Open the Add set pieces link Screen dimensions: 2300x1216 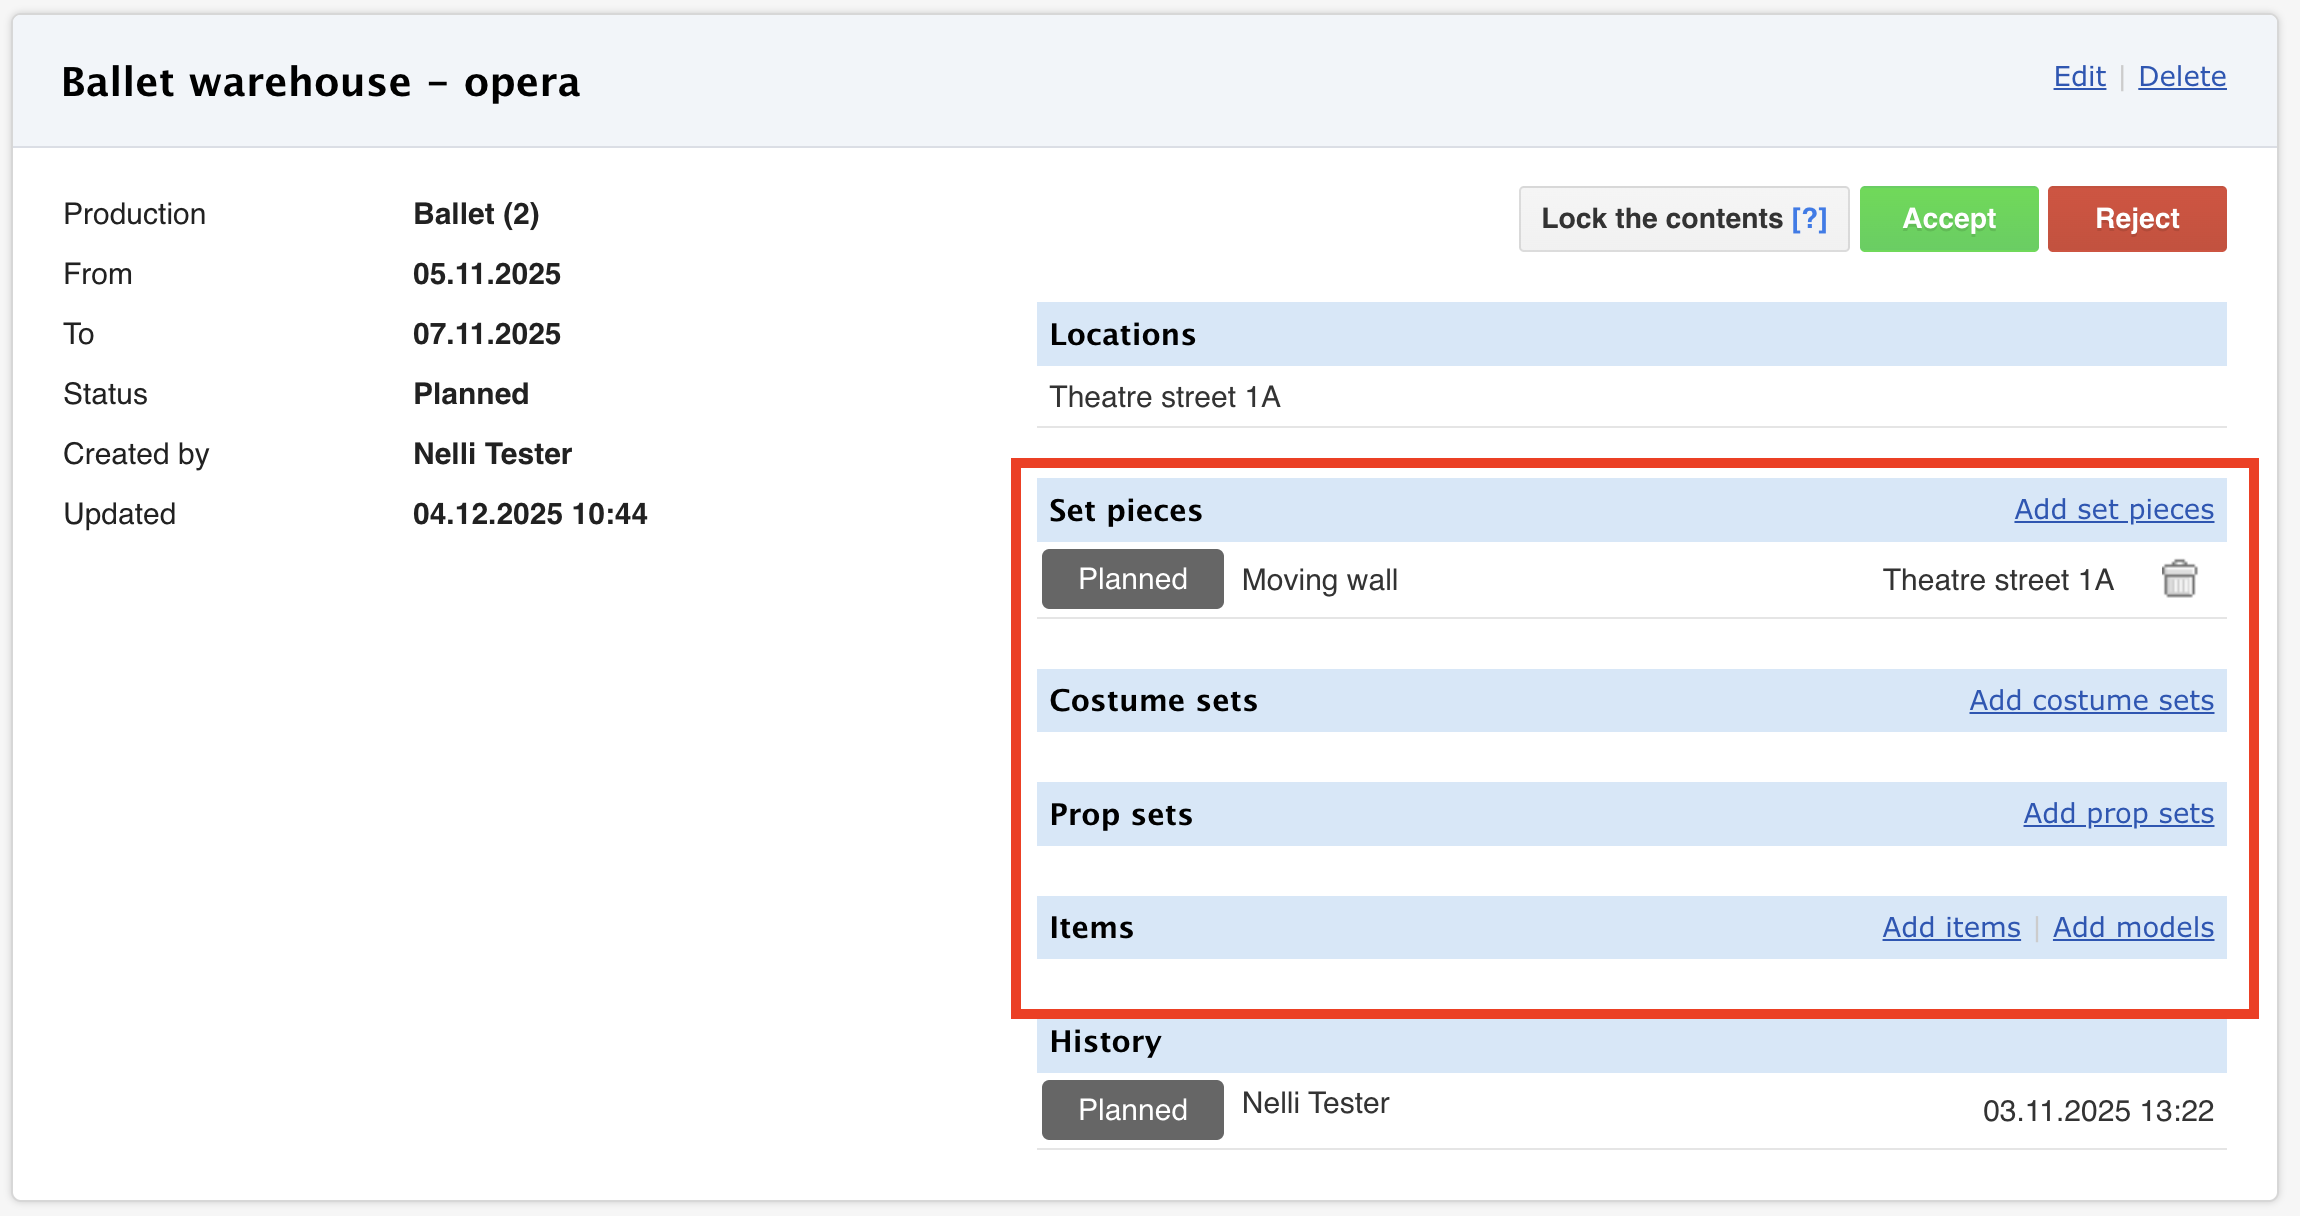(x=2114, y=510)
